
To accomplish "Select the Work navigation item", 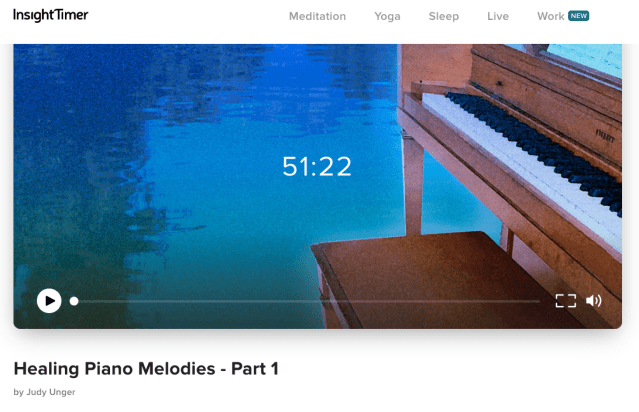I will point(550,16).
